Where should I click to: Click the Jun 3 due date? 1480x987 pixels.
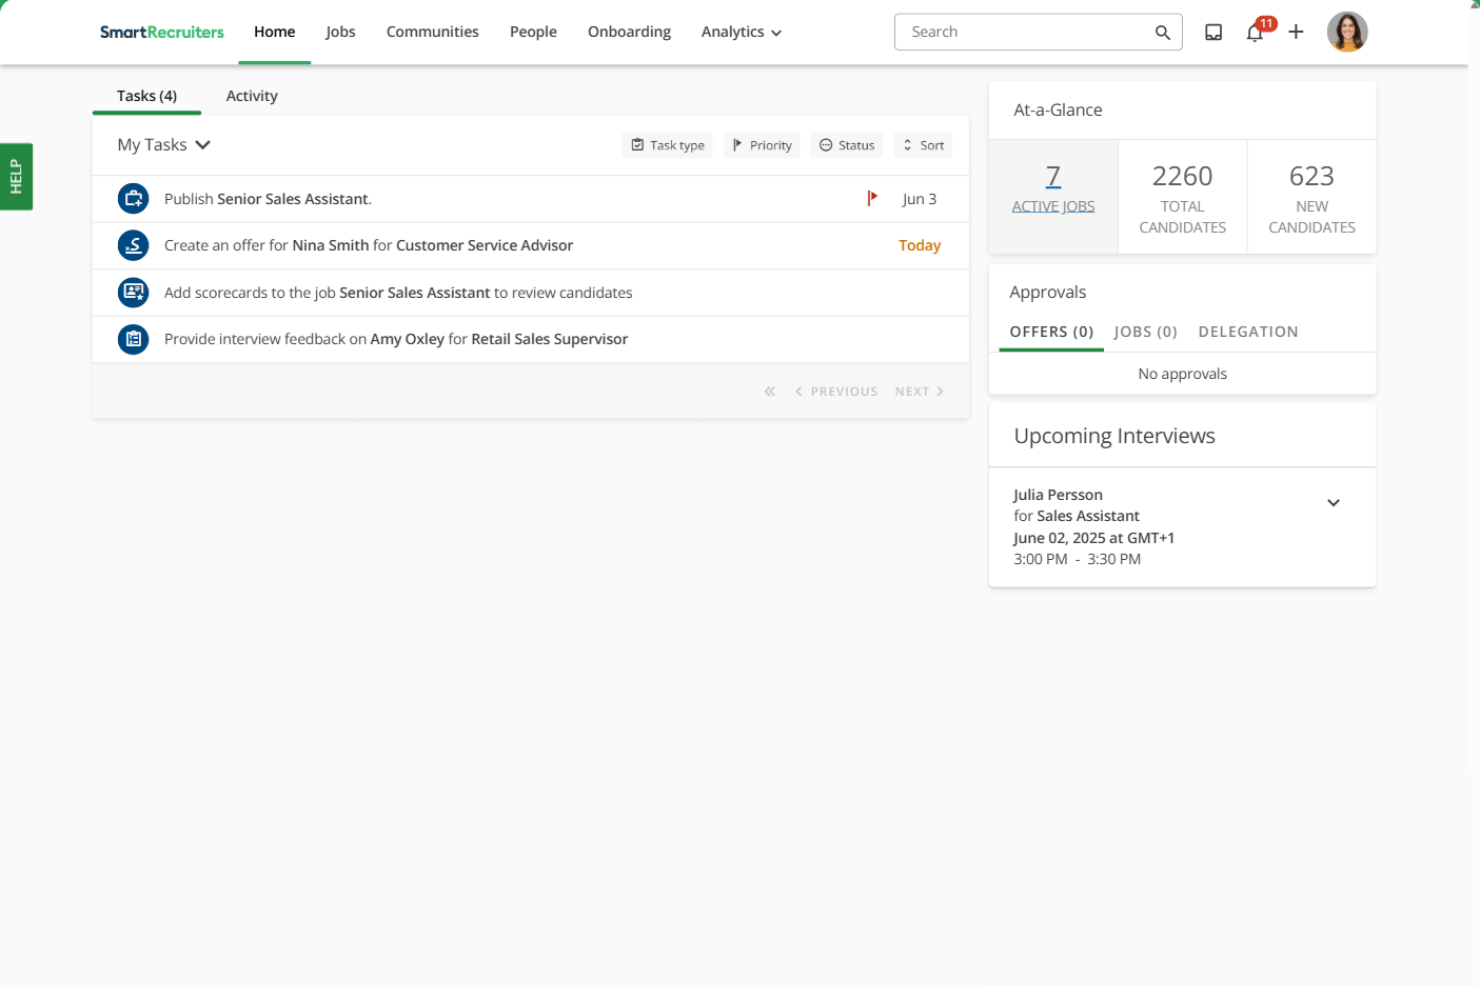pos(919,199)
